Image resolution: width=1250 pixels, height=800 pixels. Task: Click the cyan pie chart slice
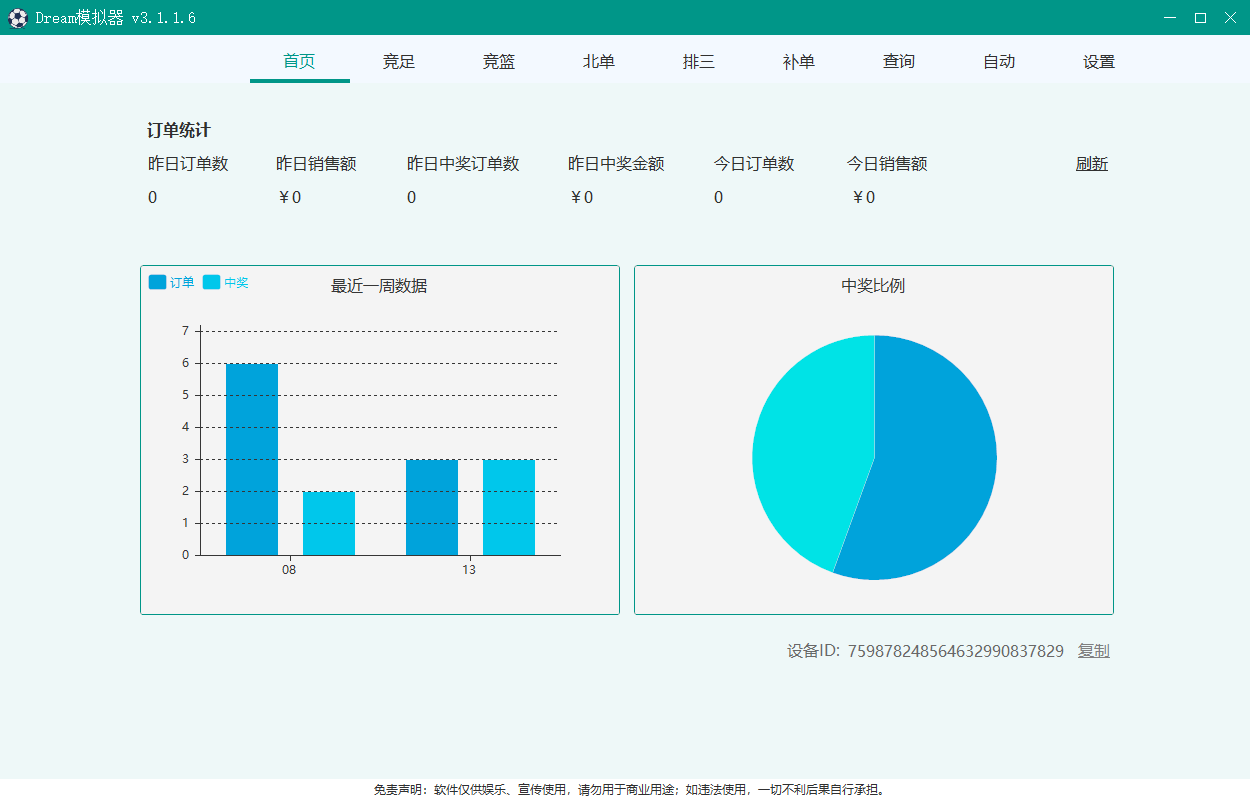click(810, 440)
